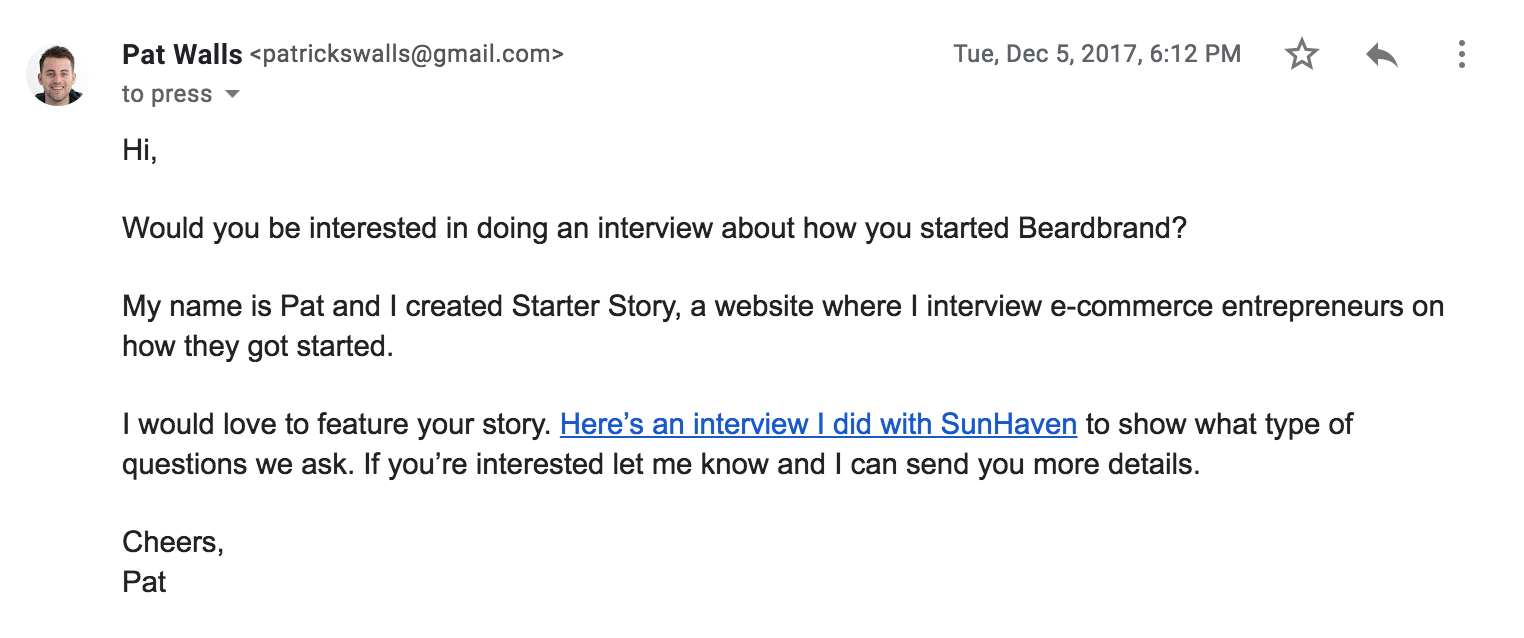Click the "to press" recipient text
1524x638 pixels.
tap(166, 94)
